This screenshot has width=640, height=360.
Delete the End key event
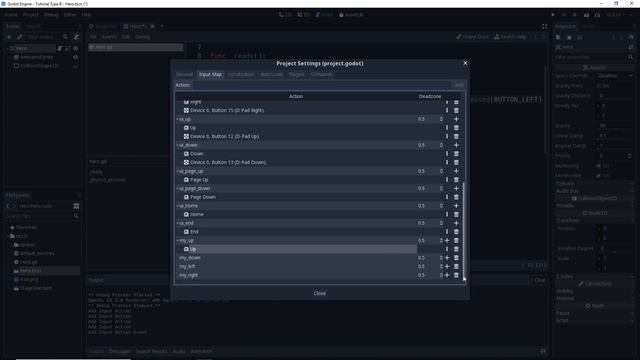[456, 232]
